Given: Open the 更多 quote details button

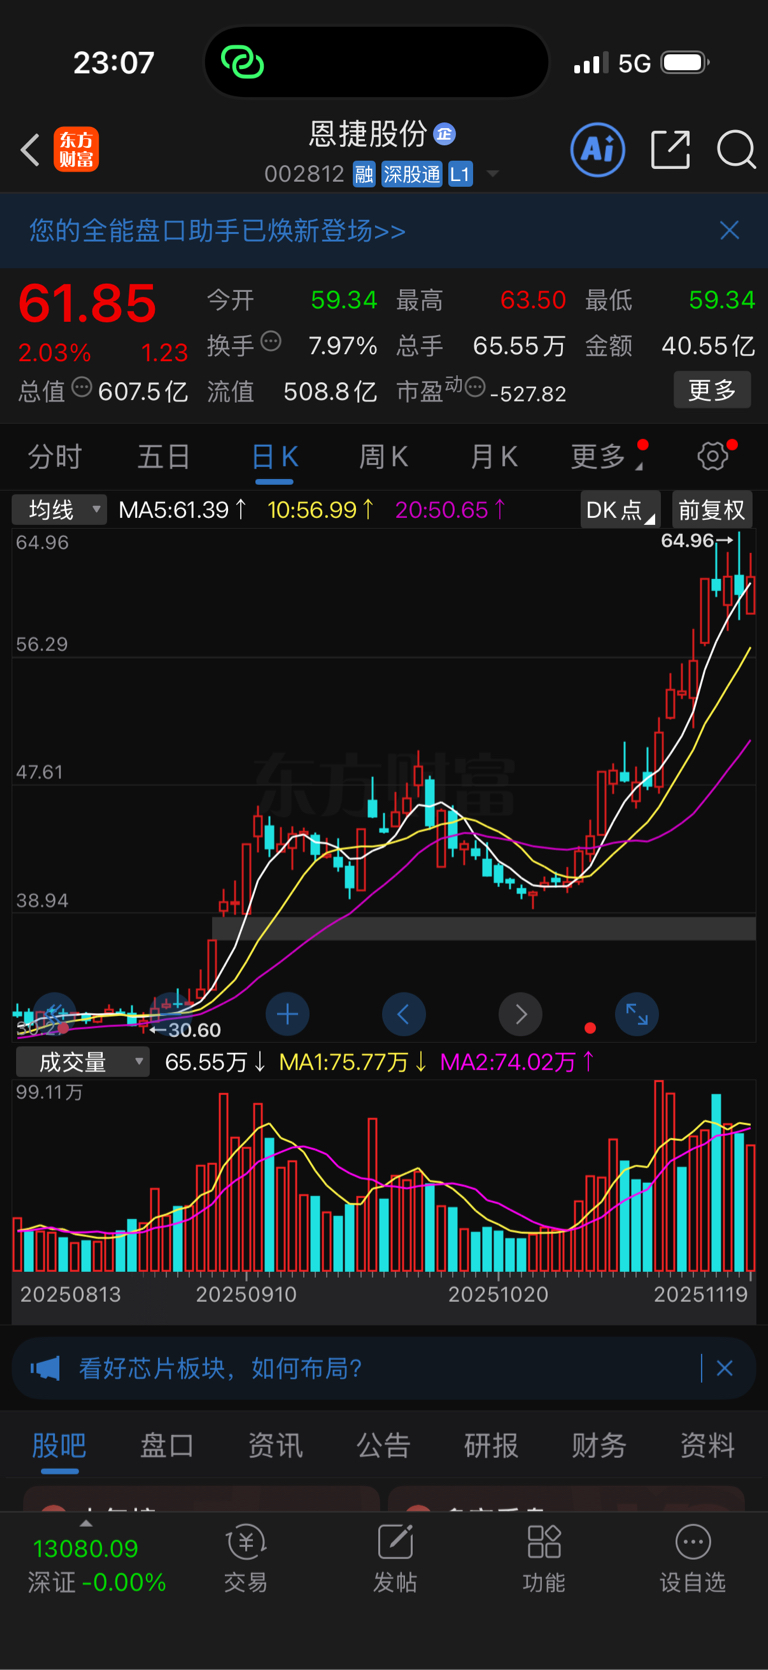Looking at the screenshot, I should click(x=712, y=390).
